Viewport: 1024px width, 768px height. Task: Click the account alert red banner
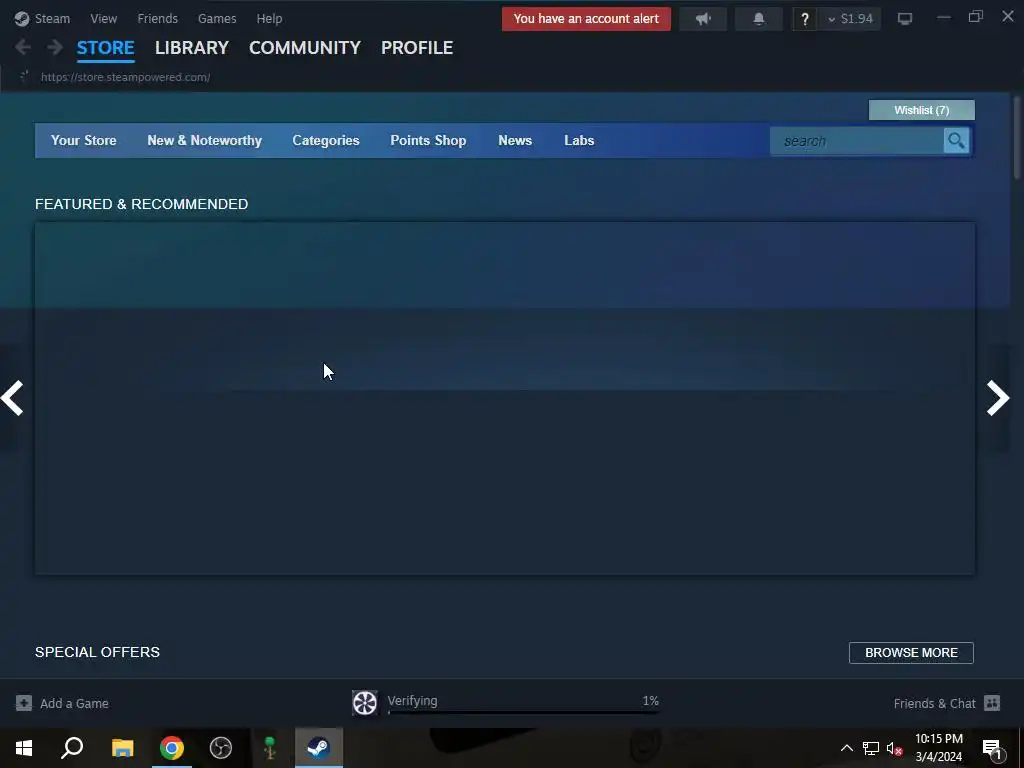(x=586, y=19)
